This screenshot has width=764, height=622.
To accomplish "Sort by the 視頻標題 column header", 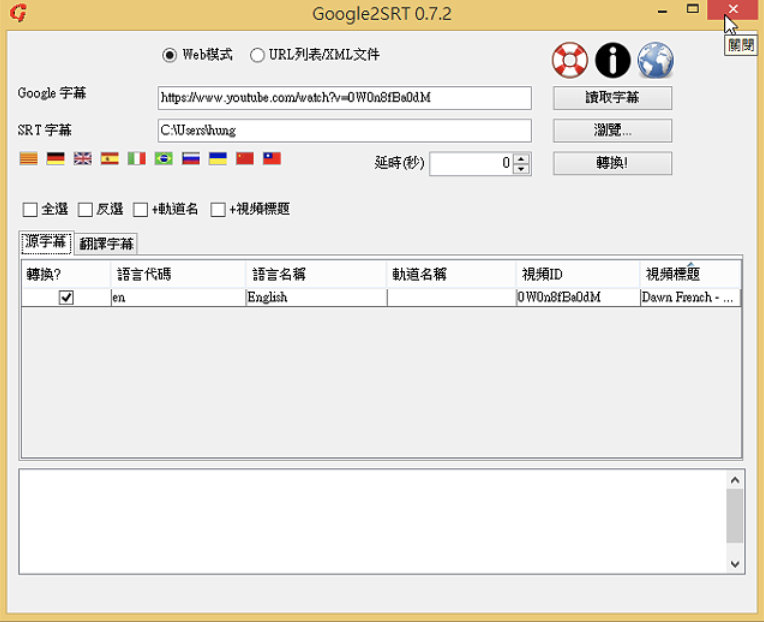I will pyautogui.click(x=690, y=274).
